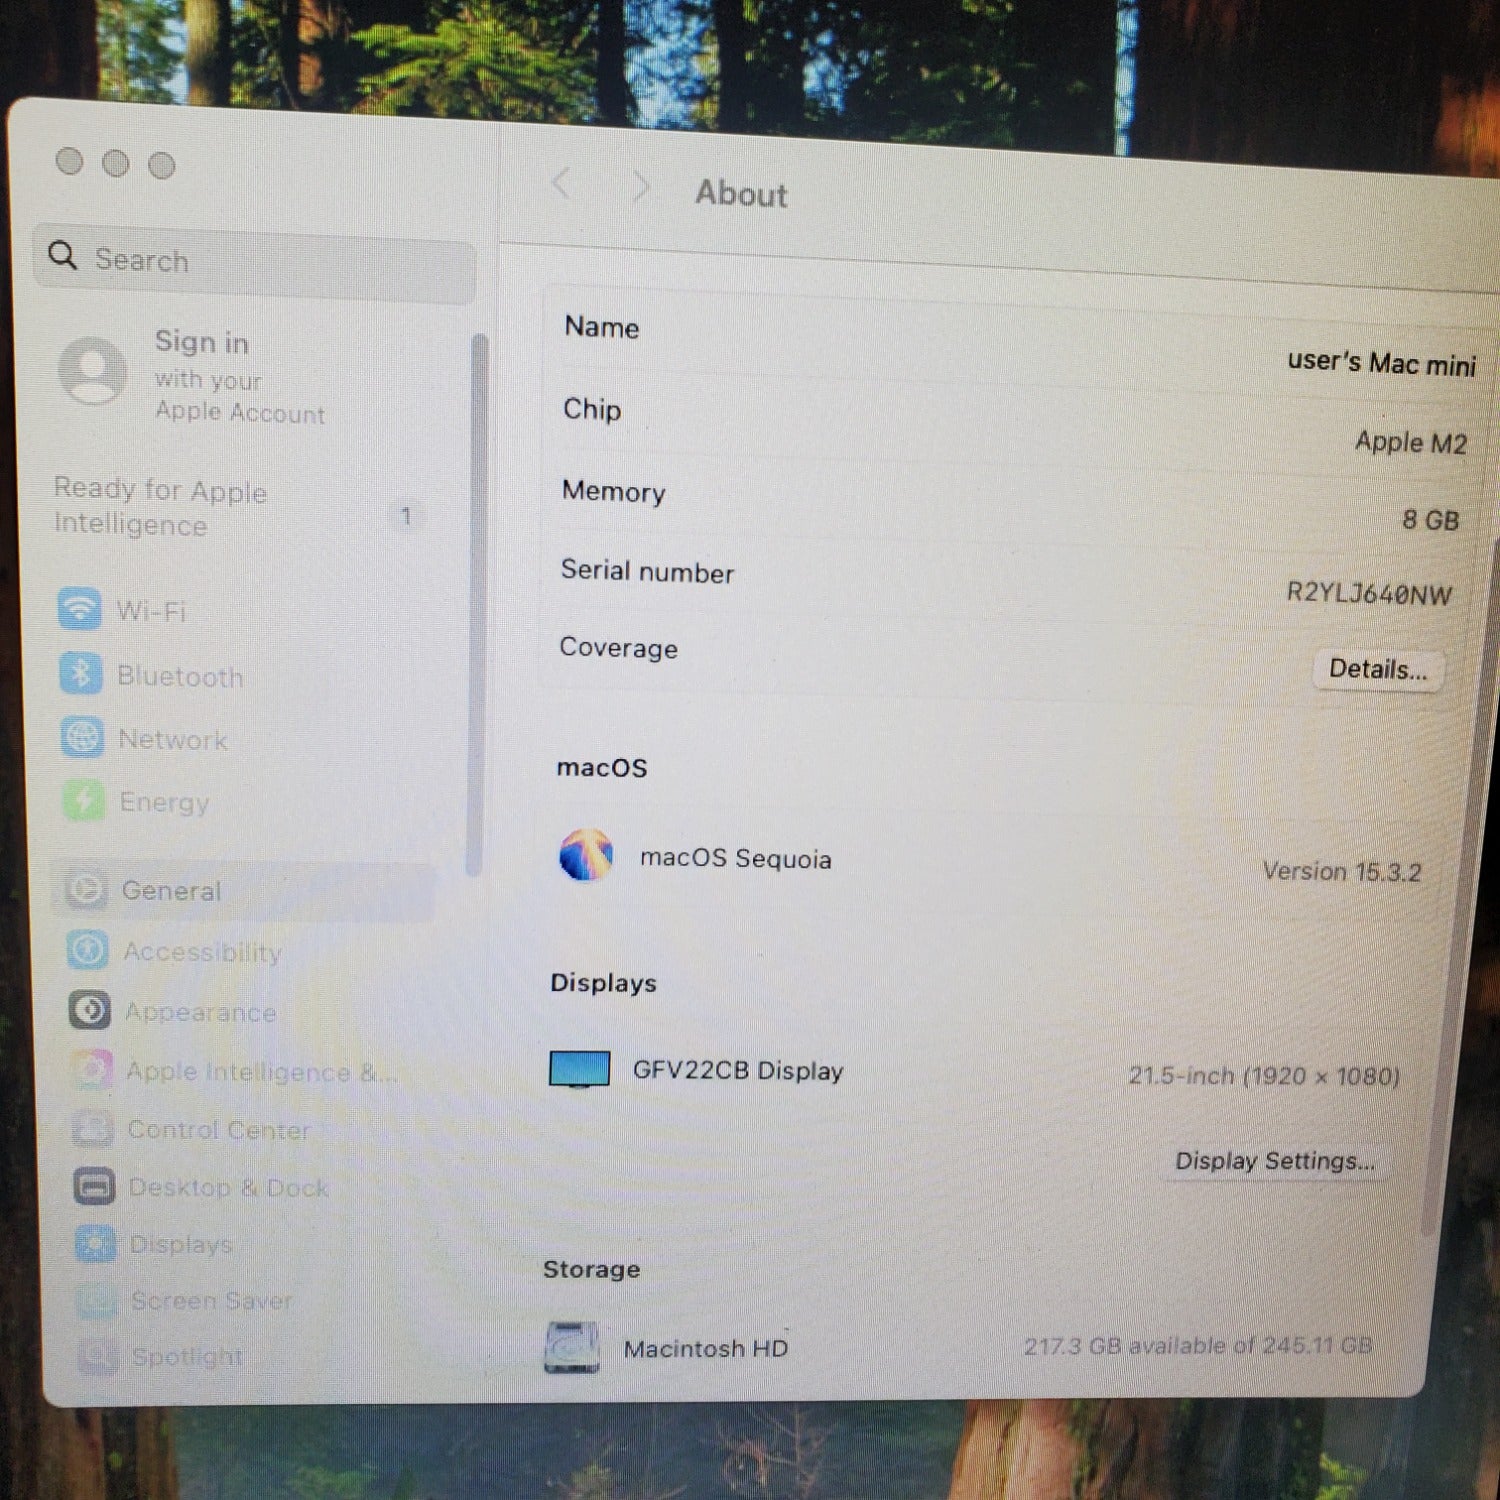
Task: Click the sidebar scrollbar
Action: (478, 600)
